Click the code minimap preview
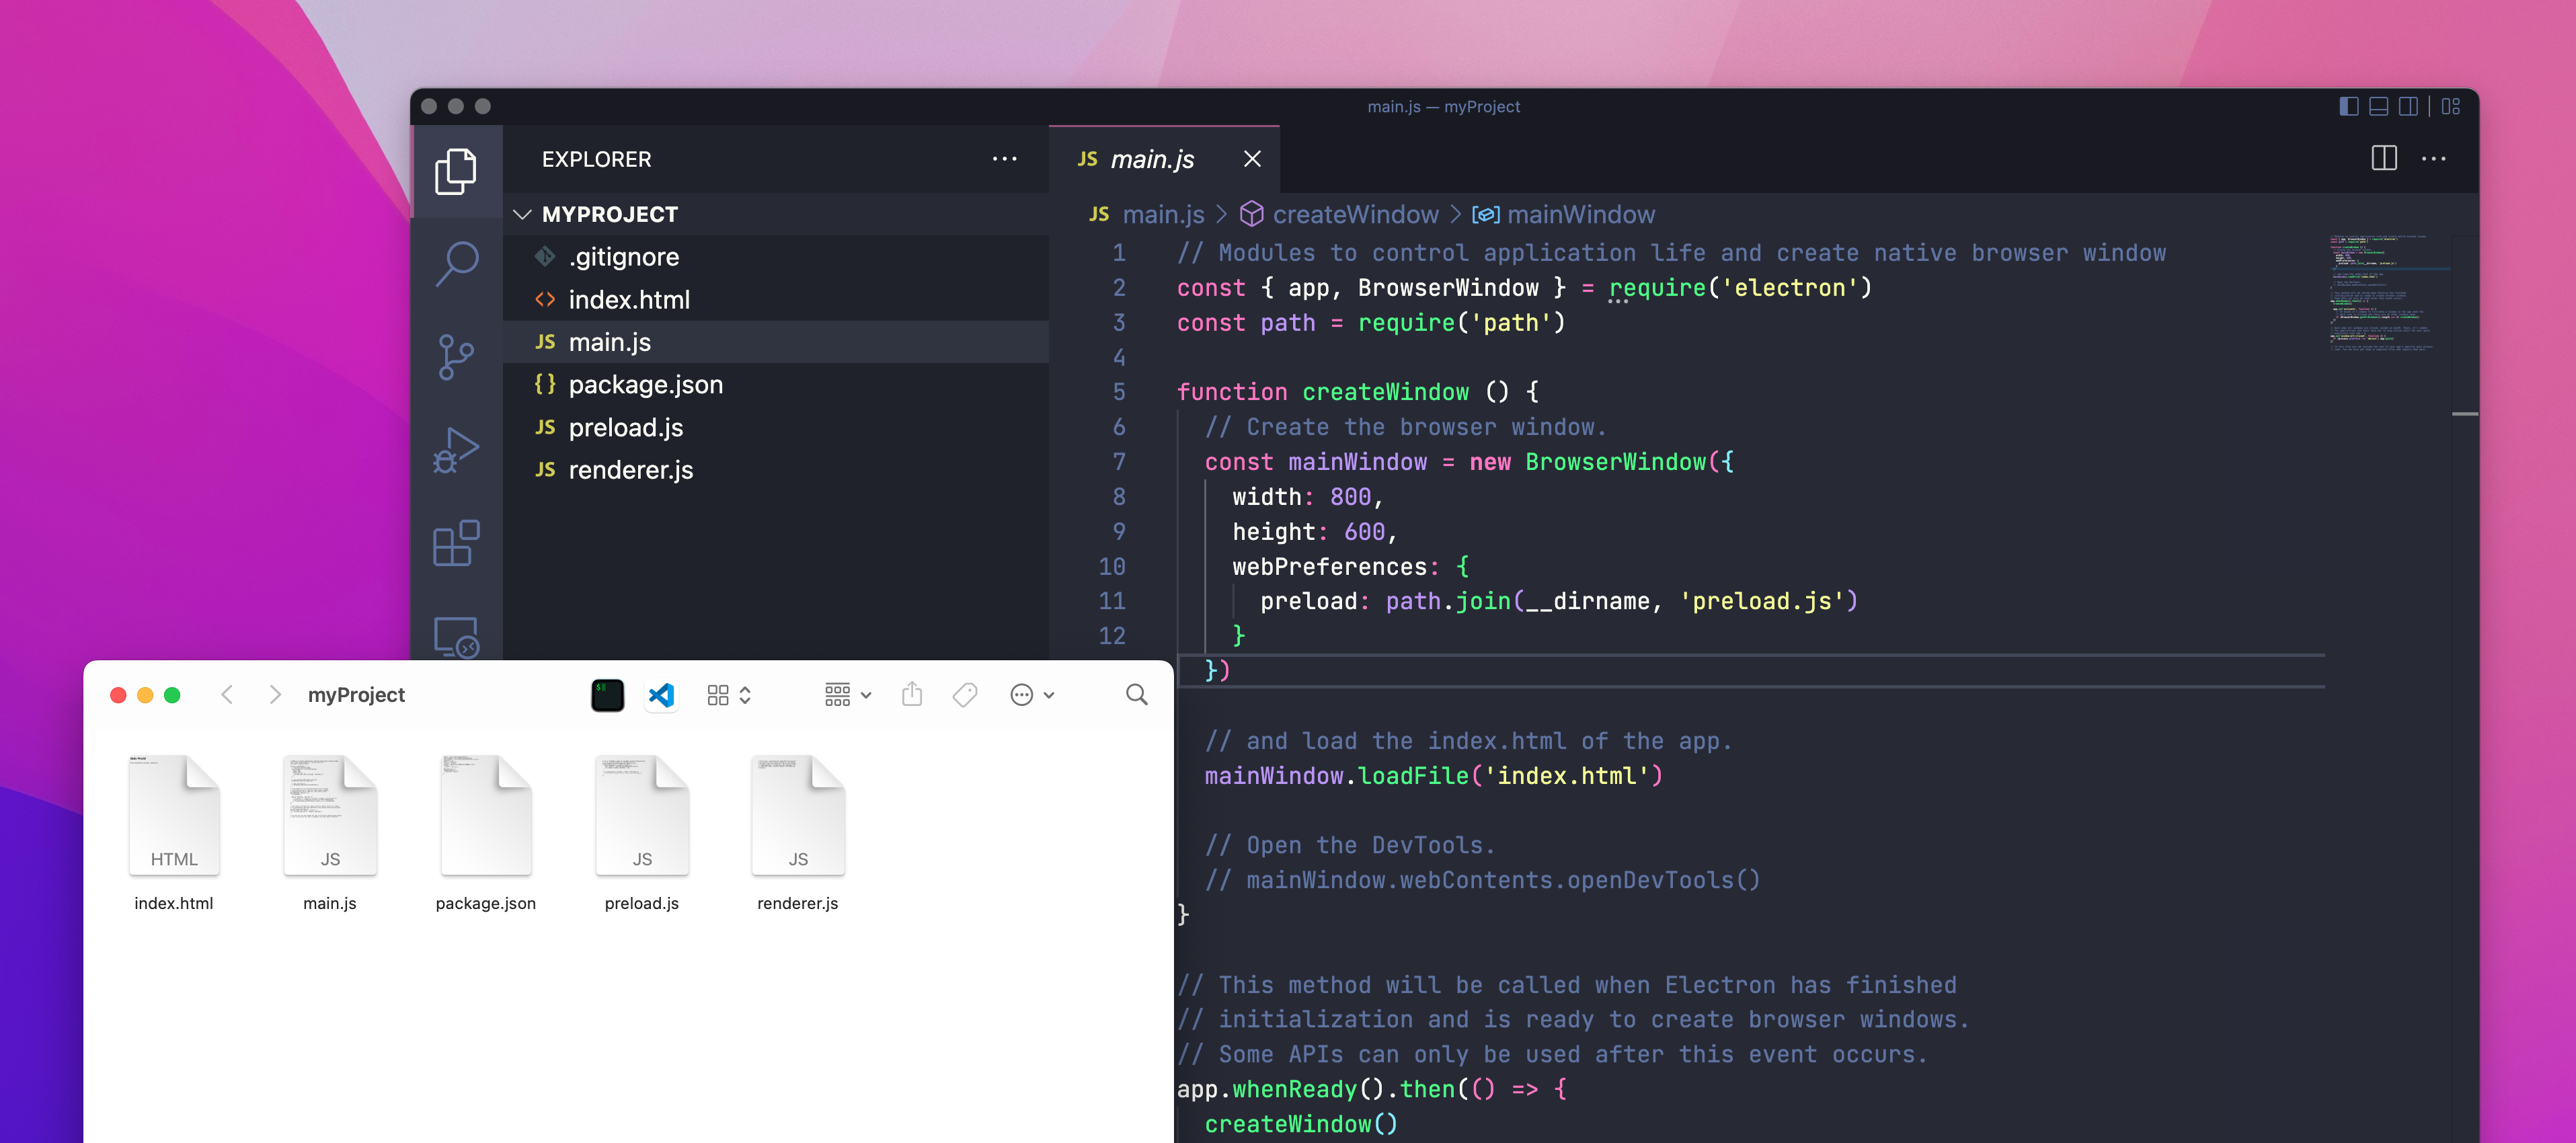 pos(2390,293)
